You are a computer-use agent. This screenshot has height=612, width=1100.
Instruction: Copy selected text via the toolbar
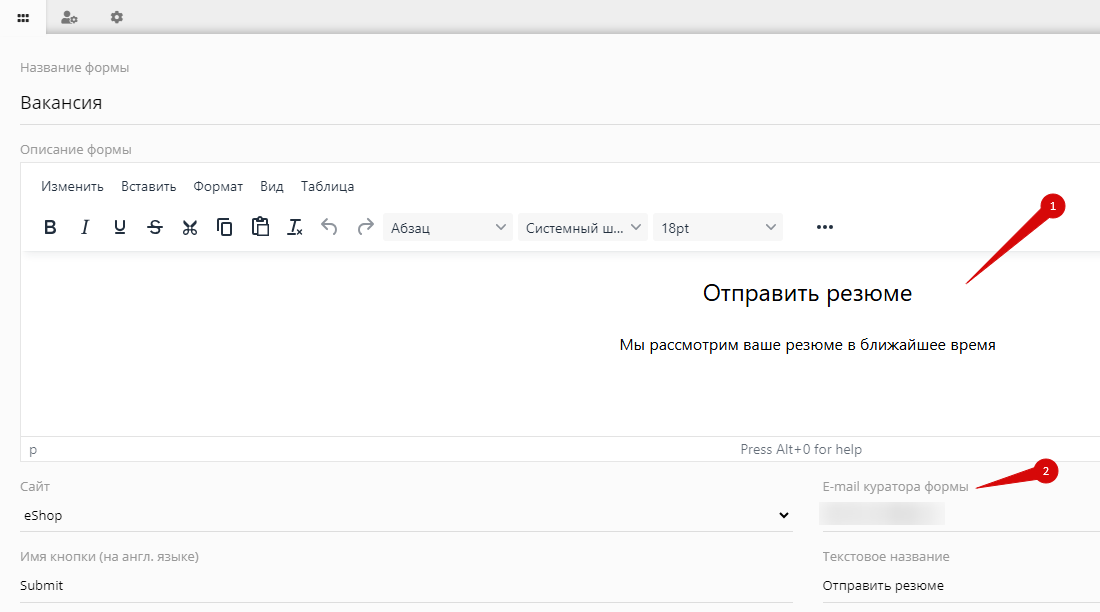tap(225, 228)
